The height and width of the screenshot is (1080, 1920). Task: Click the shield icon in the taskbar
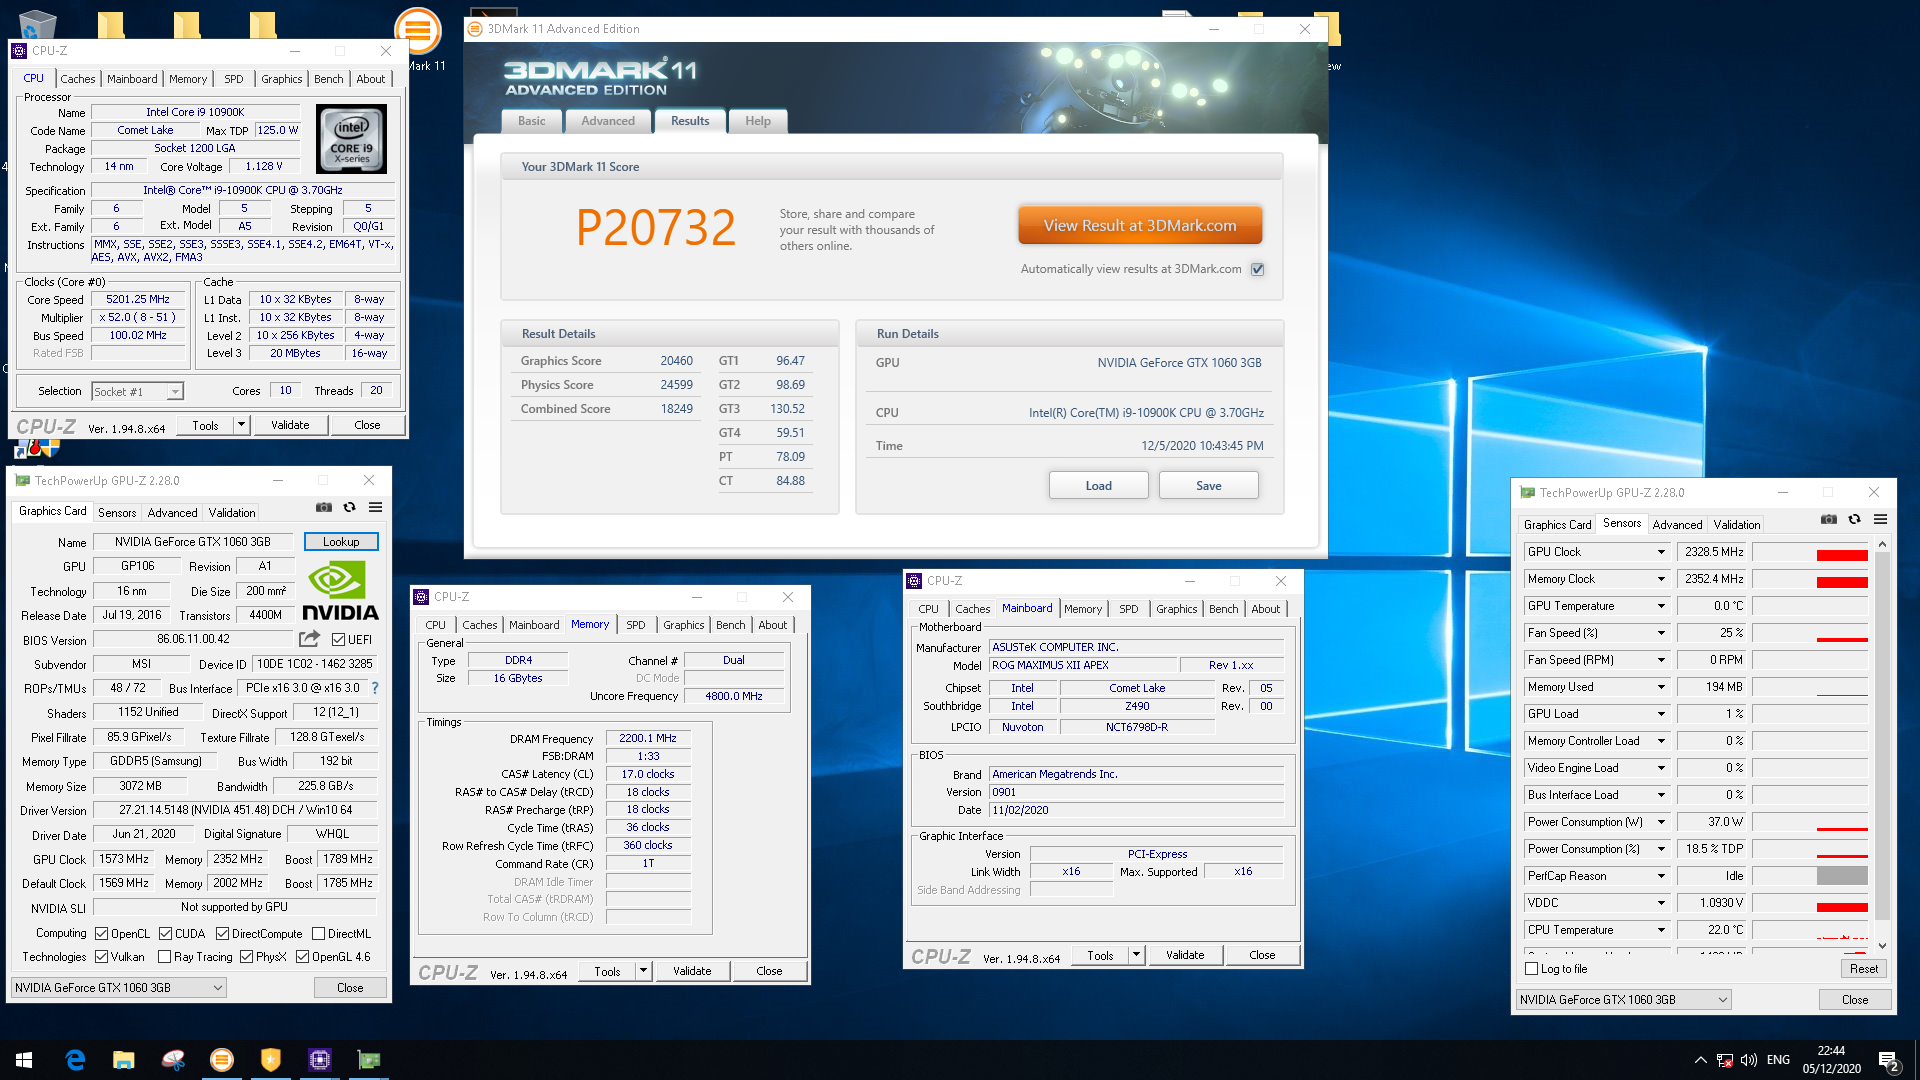tap(271, 1060)
